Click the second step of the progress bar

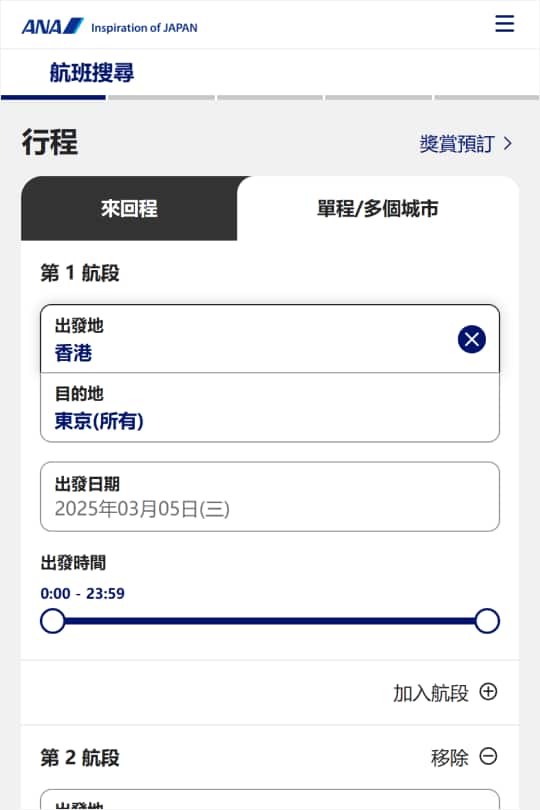click(162, 98)
